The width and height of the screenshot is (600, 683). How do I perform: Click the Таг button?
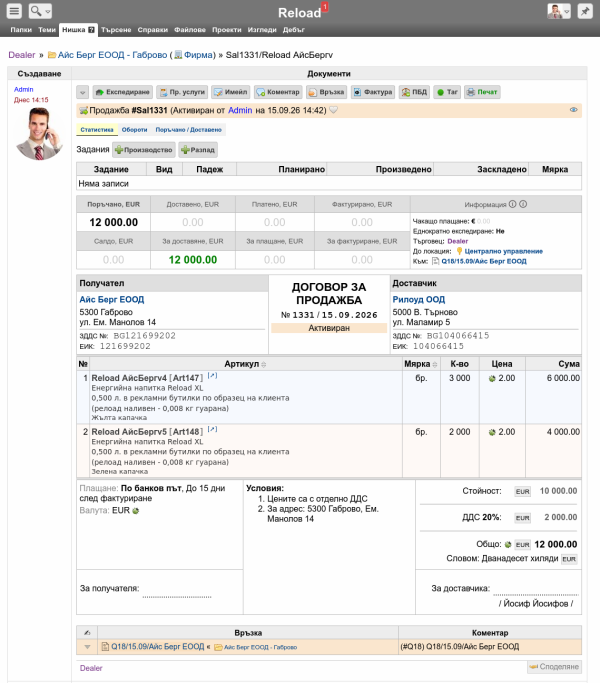pyautogui.click(x=447, y=92)
